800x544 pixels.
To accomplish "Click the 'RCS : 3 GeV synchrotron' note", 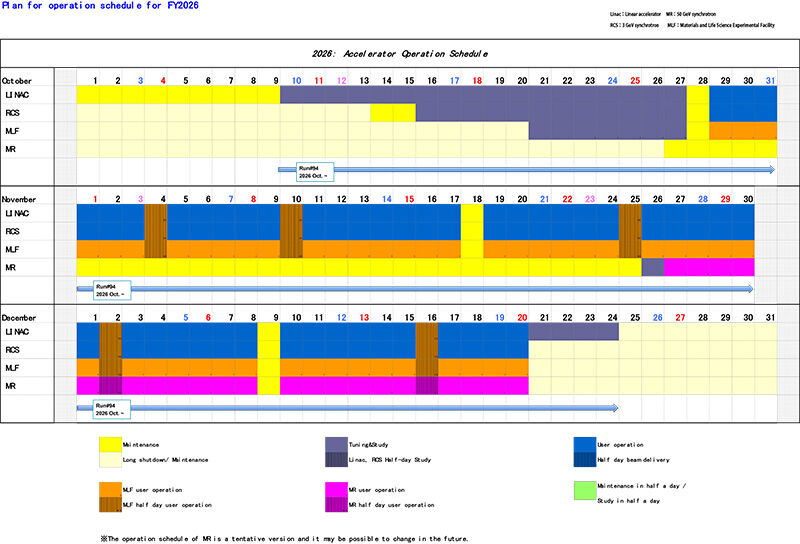I will pos(634,25).
